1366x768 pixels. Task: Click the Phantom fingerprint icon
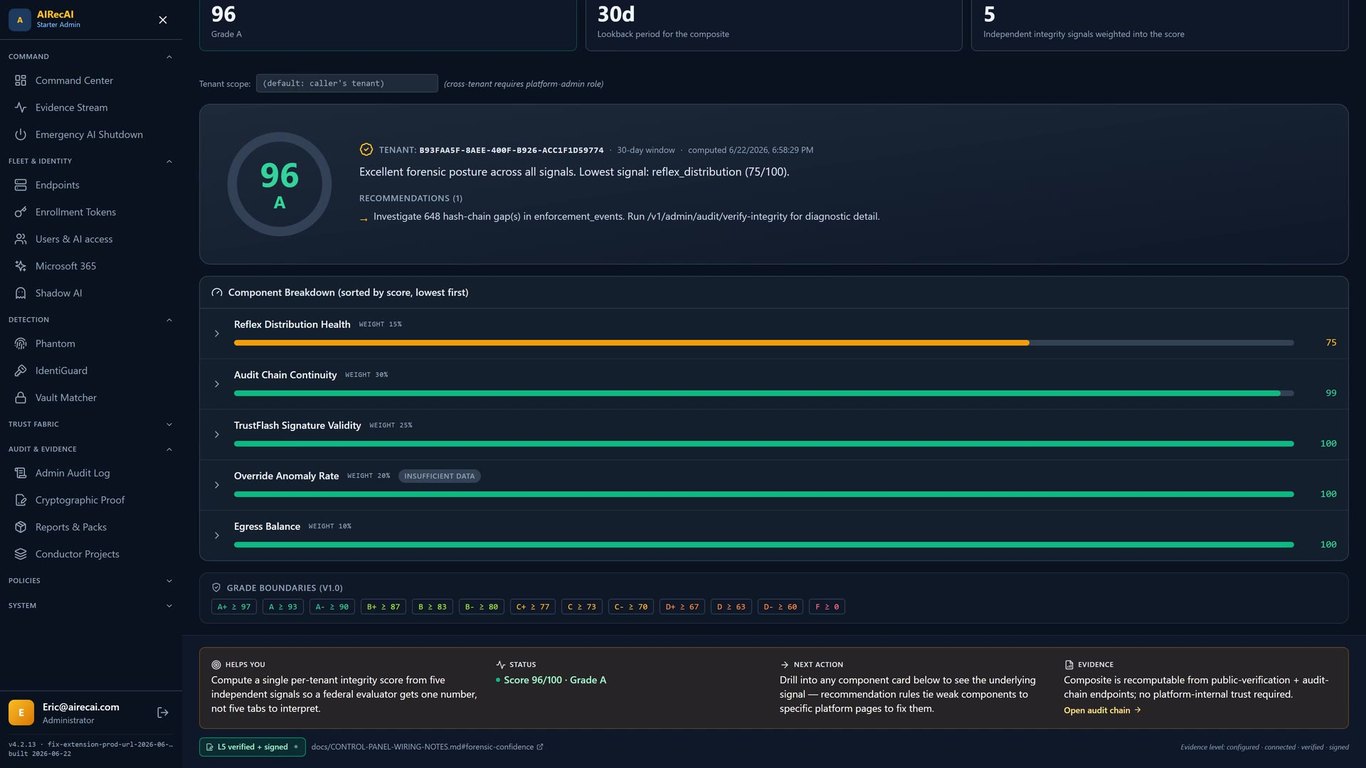pyautogui.click(x=20, y=343)
